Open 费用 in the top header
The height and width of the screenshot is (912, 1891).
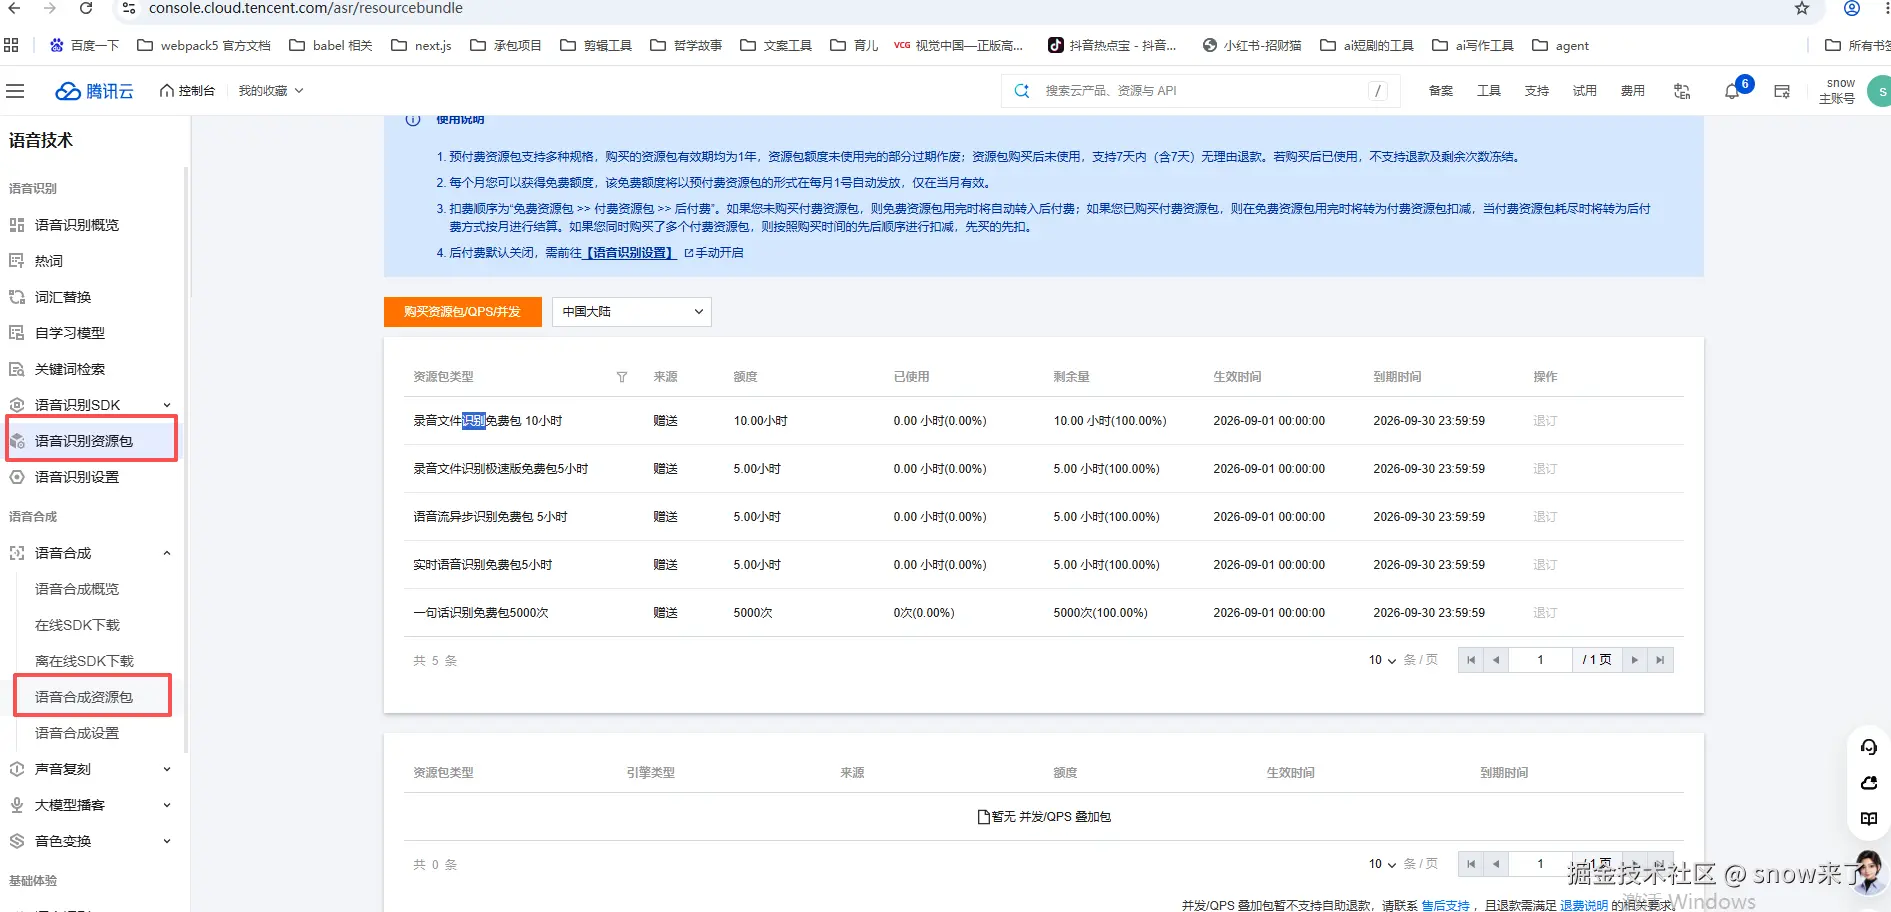coord(1633,91)
